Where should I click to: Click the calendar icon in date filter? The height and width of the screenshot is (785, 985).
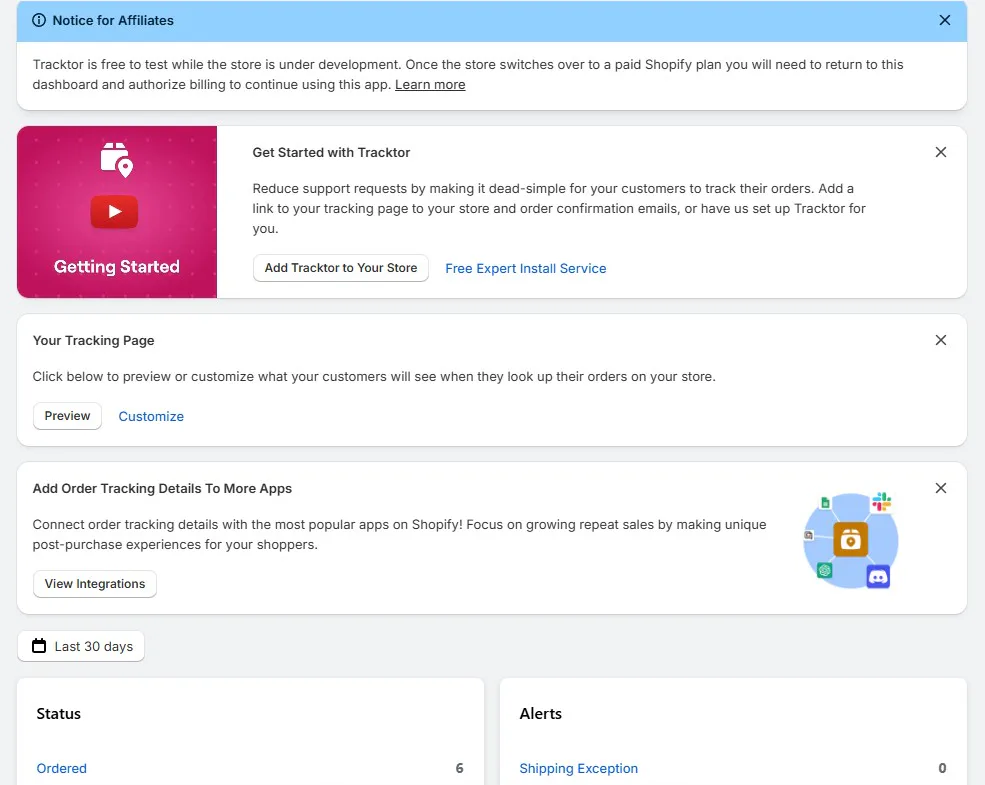coord(39,646)
